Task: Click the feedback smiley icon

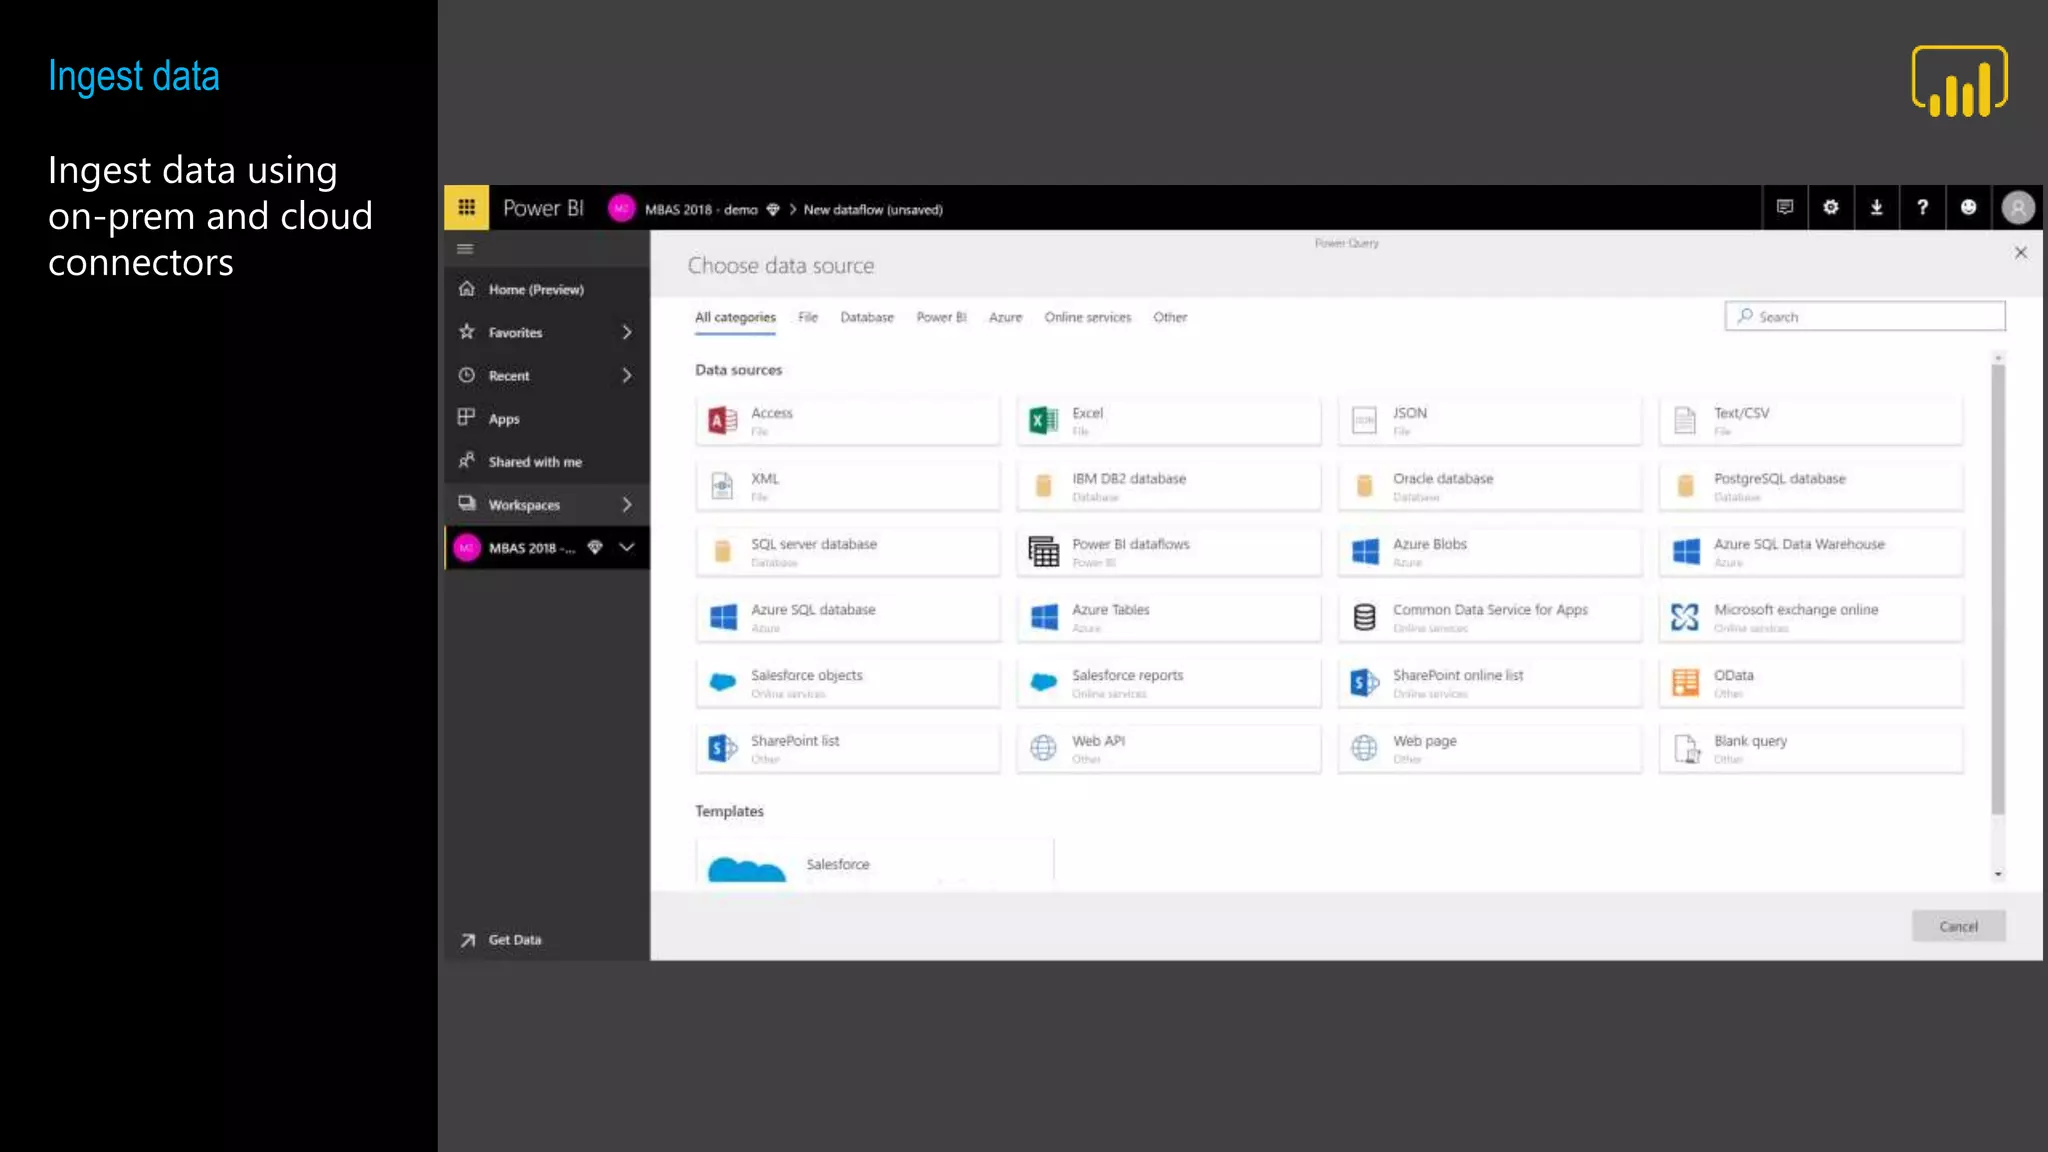Action: point(1968,207)
